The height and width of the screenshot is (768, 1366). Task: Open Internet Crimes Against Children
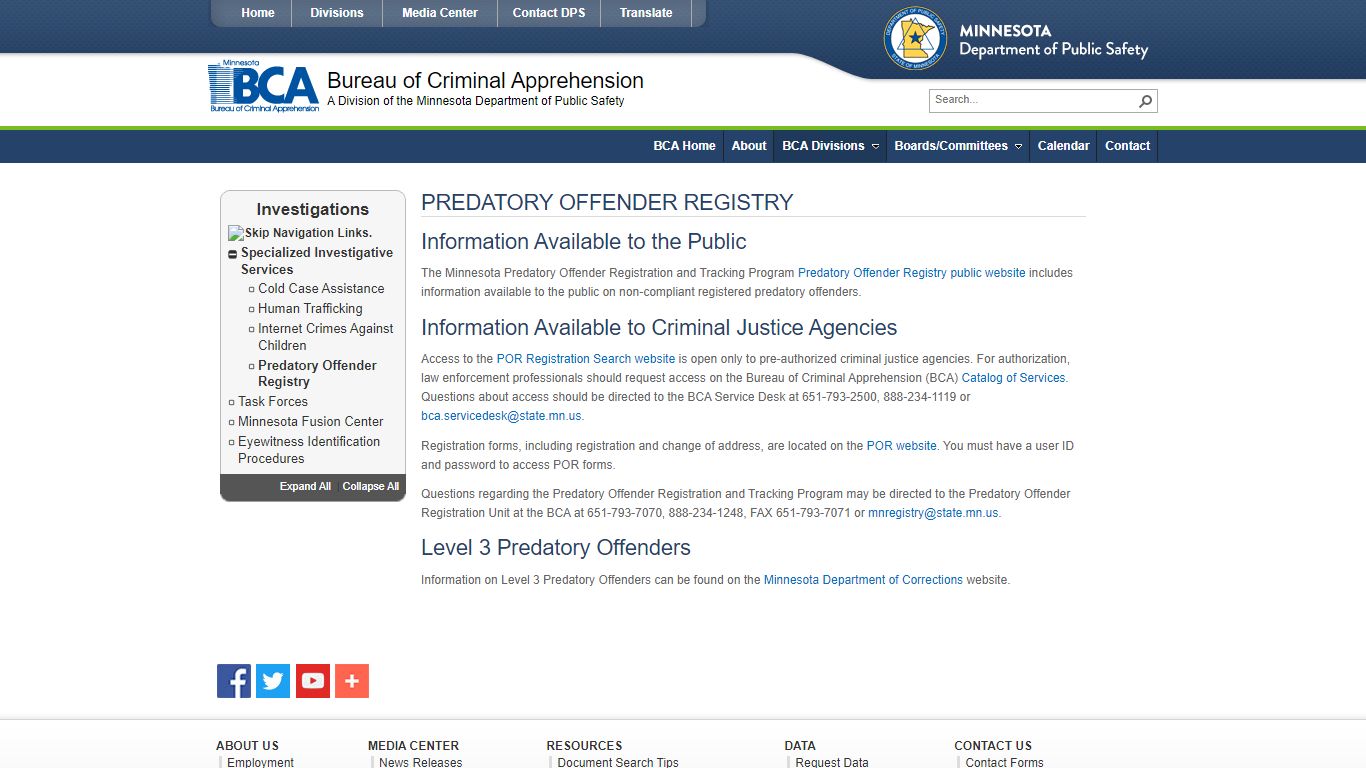click(x=326, y=337)
